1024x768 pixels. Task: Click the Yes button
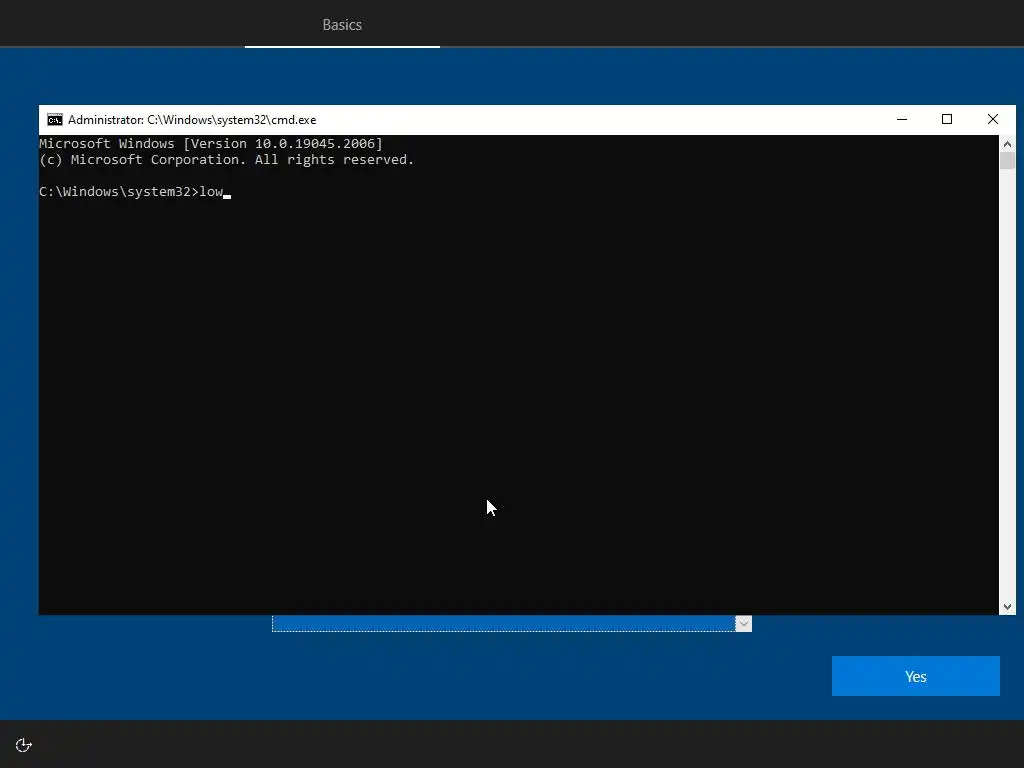pos(916,676)
